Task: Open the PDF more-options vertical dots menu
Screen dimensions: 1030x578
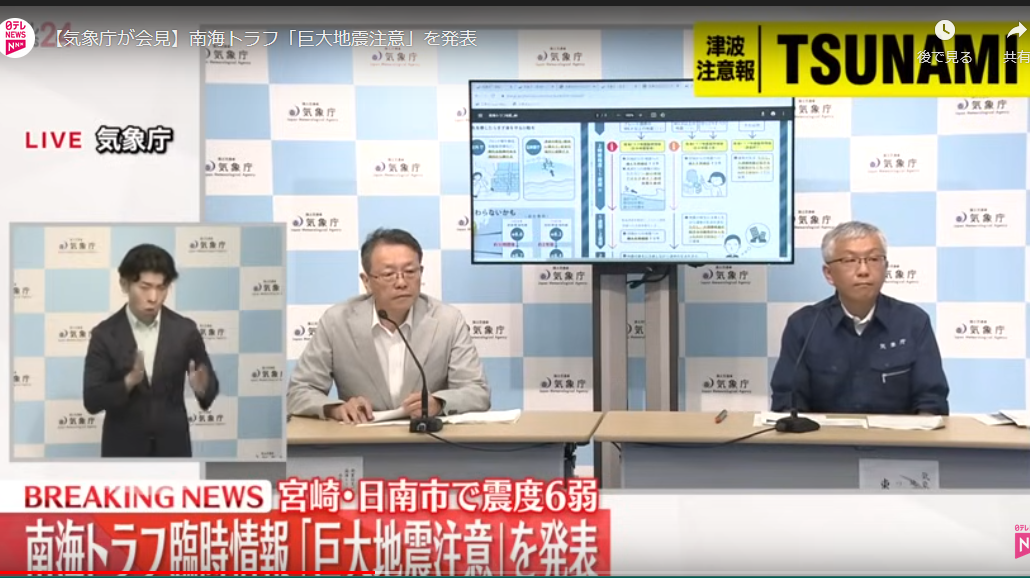Action: [x=783, y=114]
